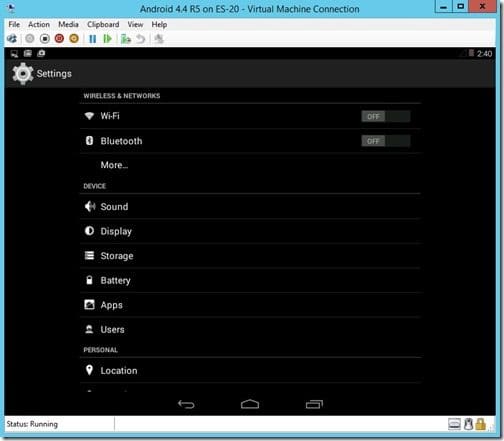
Task: Tap the Android Recent Apps button
Action: pos(314,404)
